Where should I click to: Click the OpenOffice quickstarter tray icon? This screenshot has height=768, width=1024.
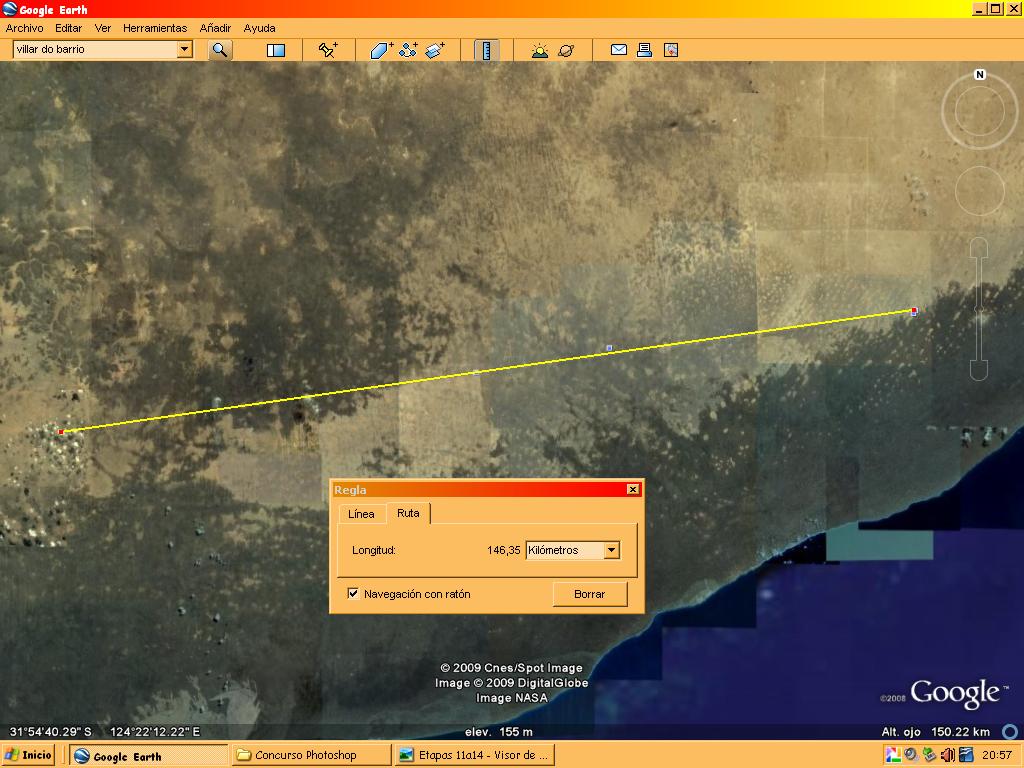[x=966, y=756]
